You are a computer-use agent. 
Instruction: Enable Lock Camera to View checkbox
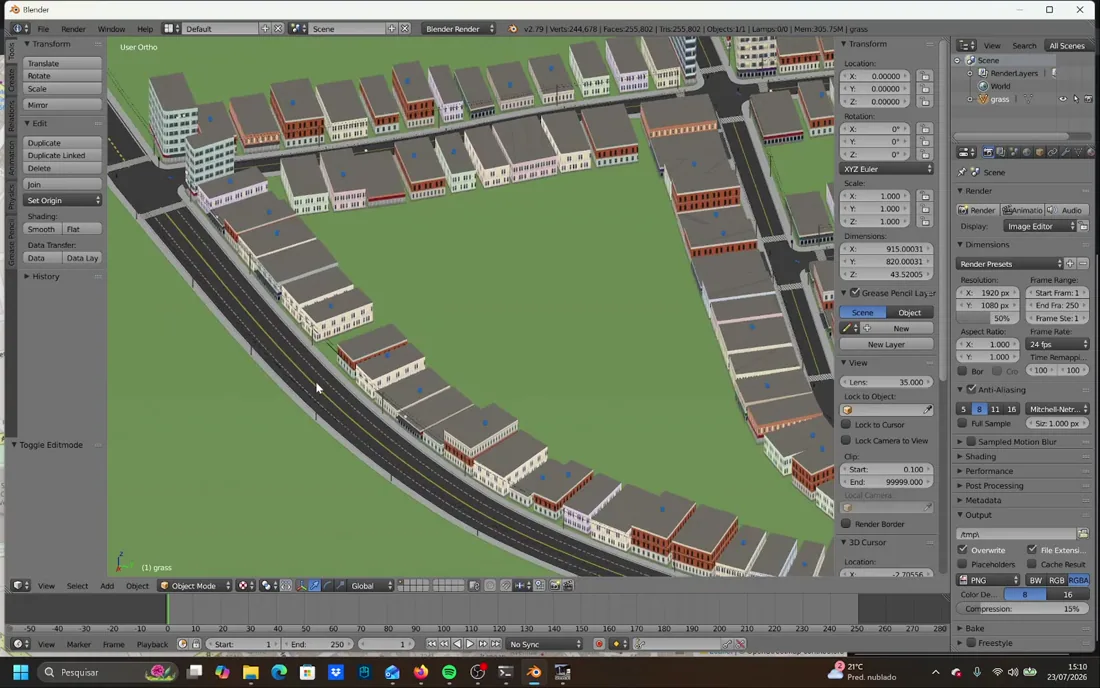click(846, 440)
